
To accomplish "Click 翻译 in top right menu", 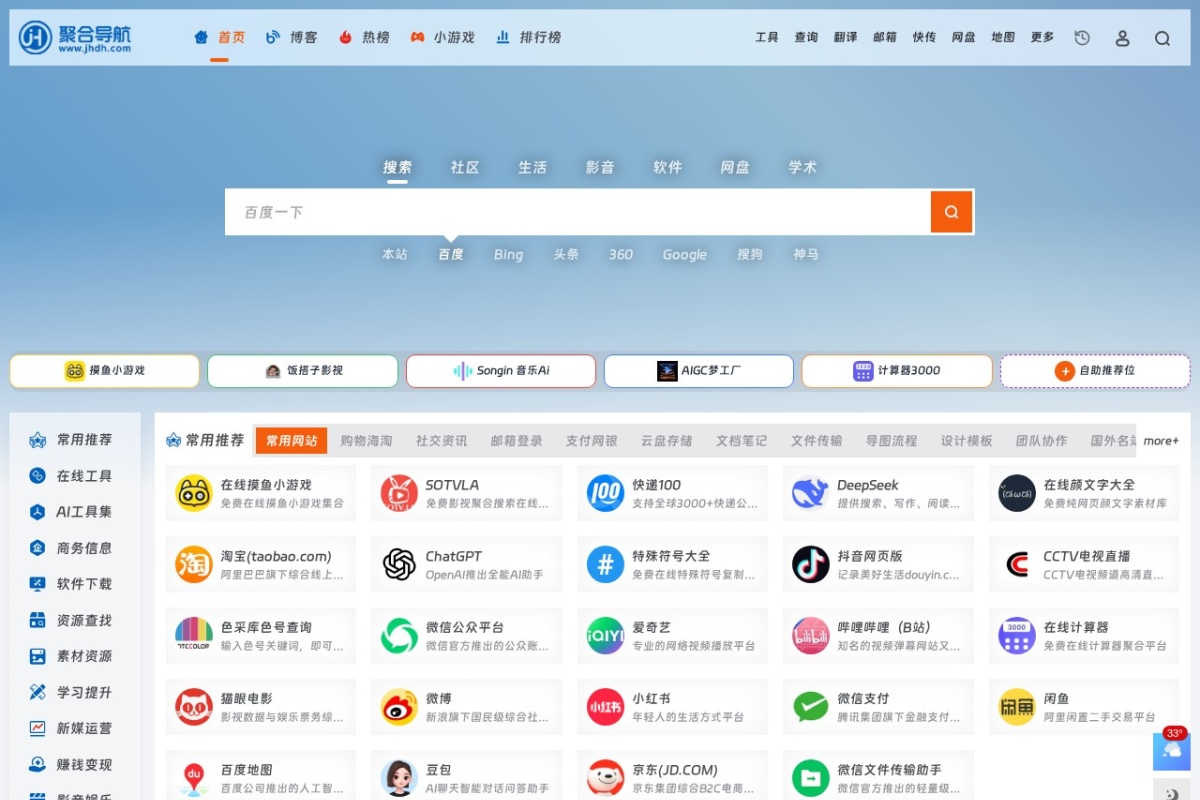I will [846, 37].
